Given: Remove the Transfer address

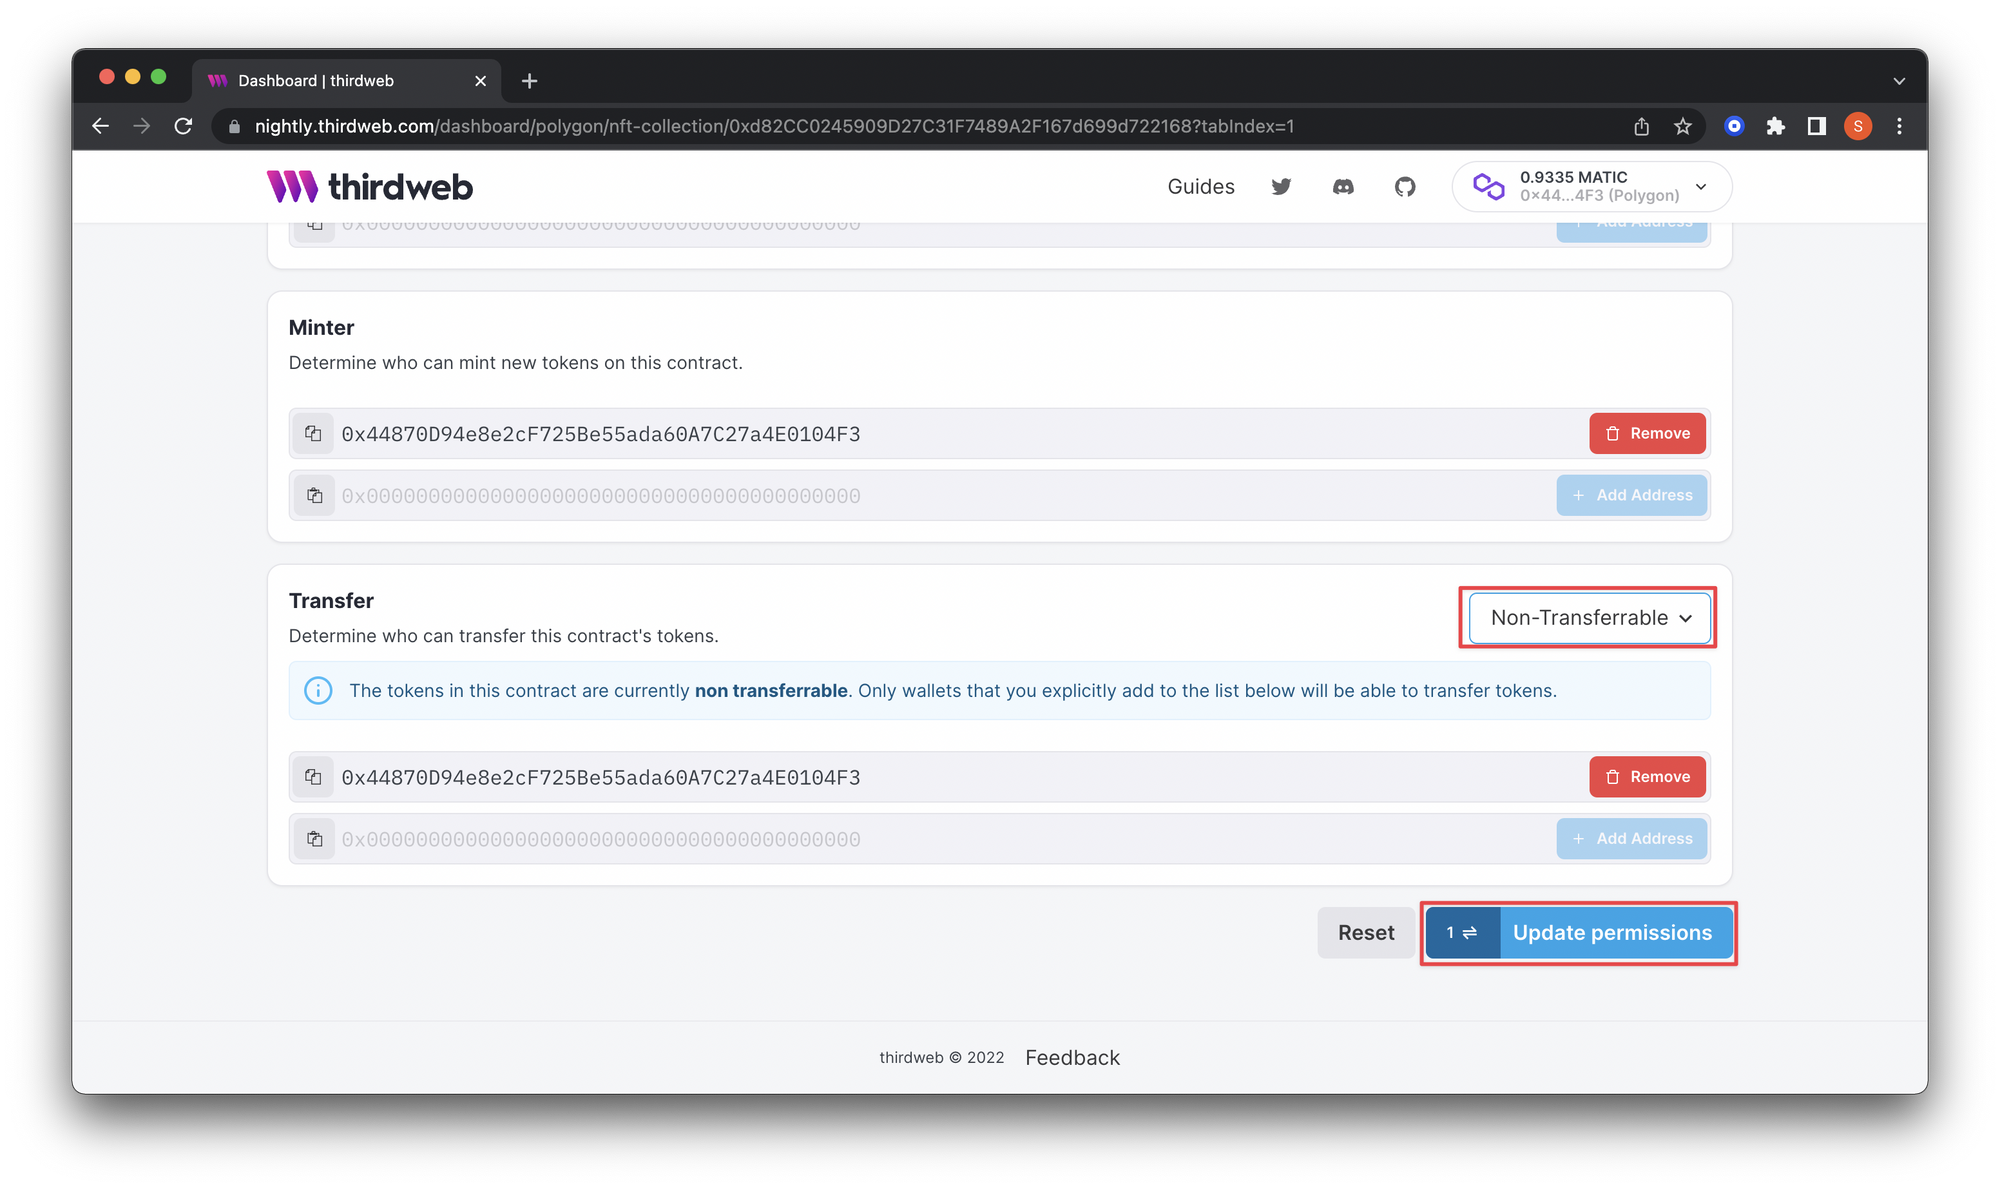Looking at the screenshot, I should (1647, 777).
